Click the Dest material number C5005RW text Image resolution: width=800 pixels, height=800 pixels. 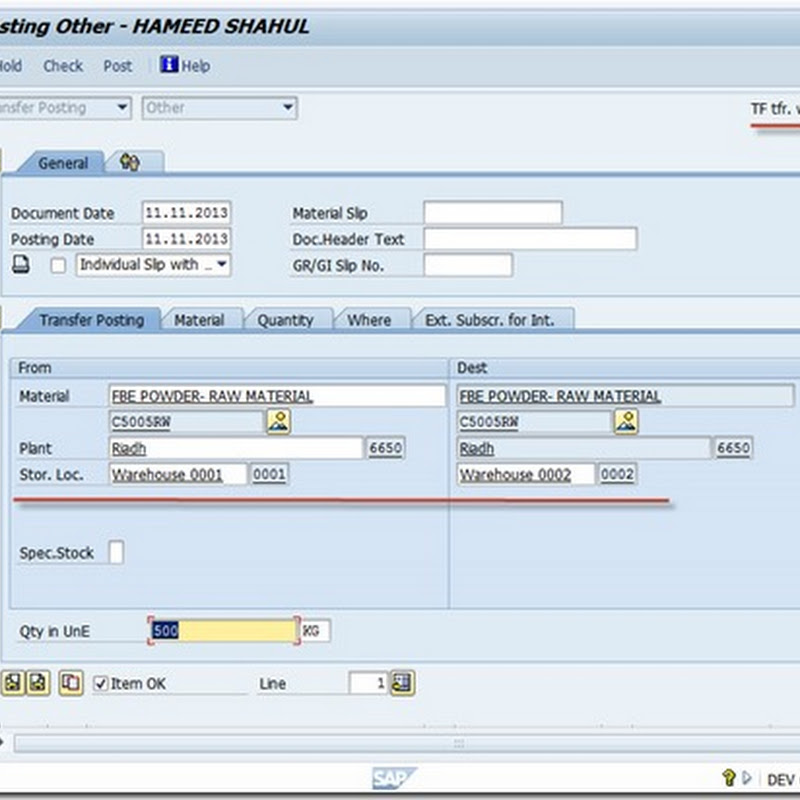point(489,422)
